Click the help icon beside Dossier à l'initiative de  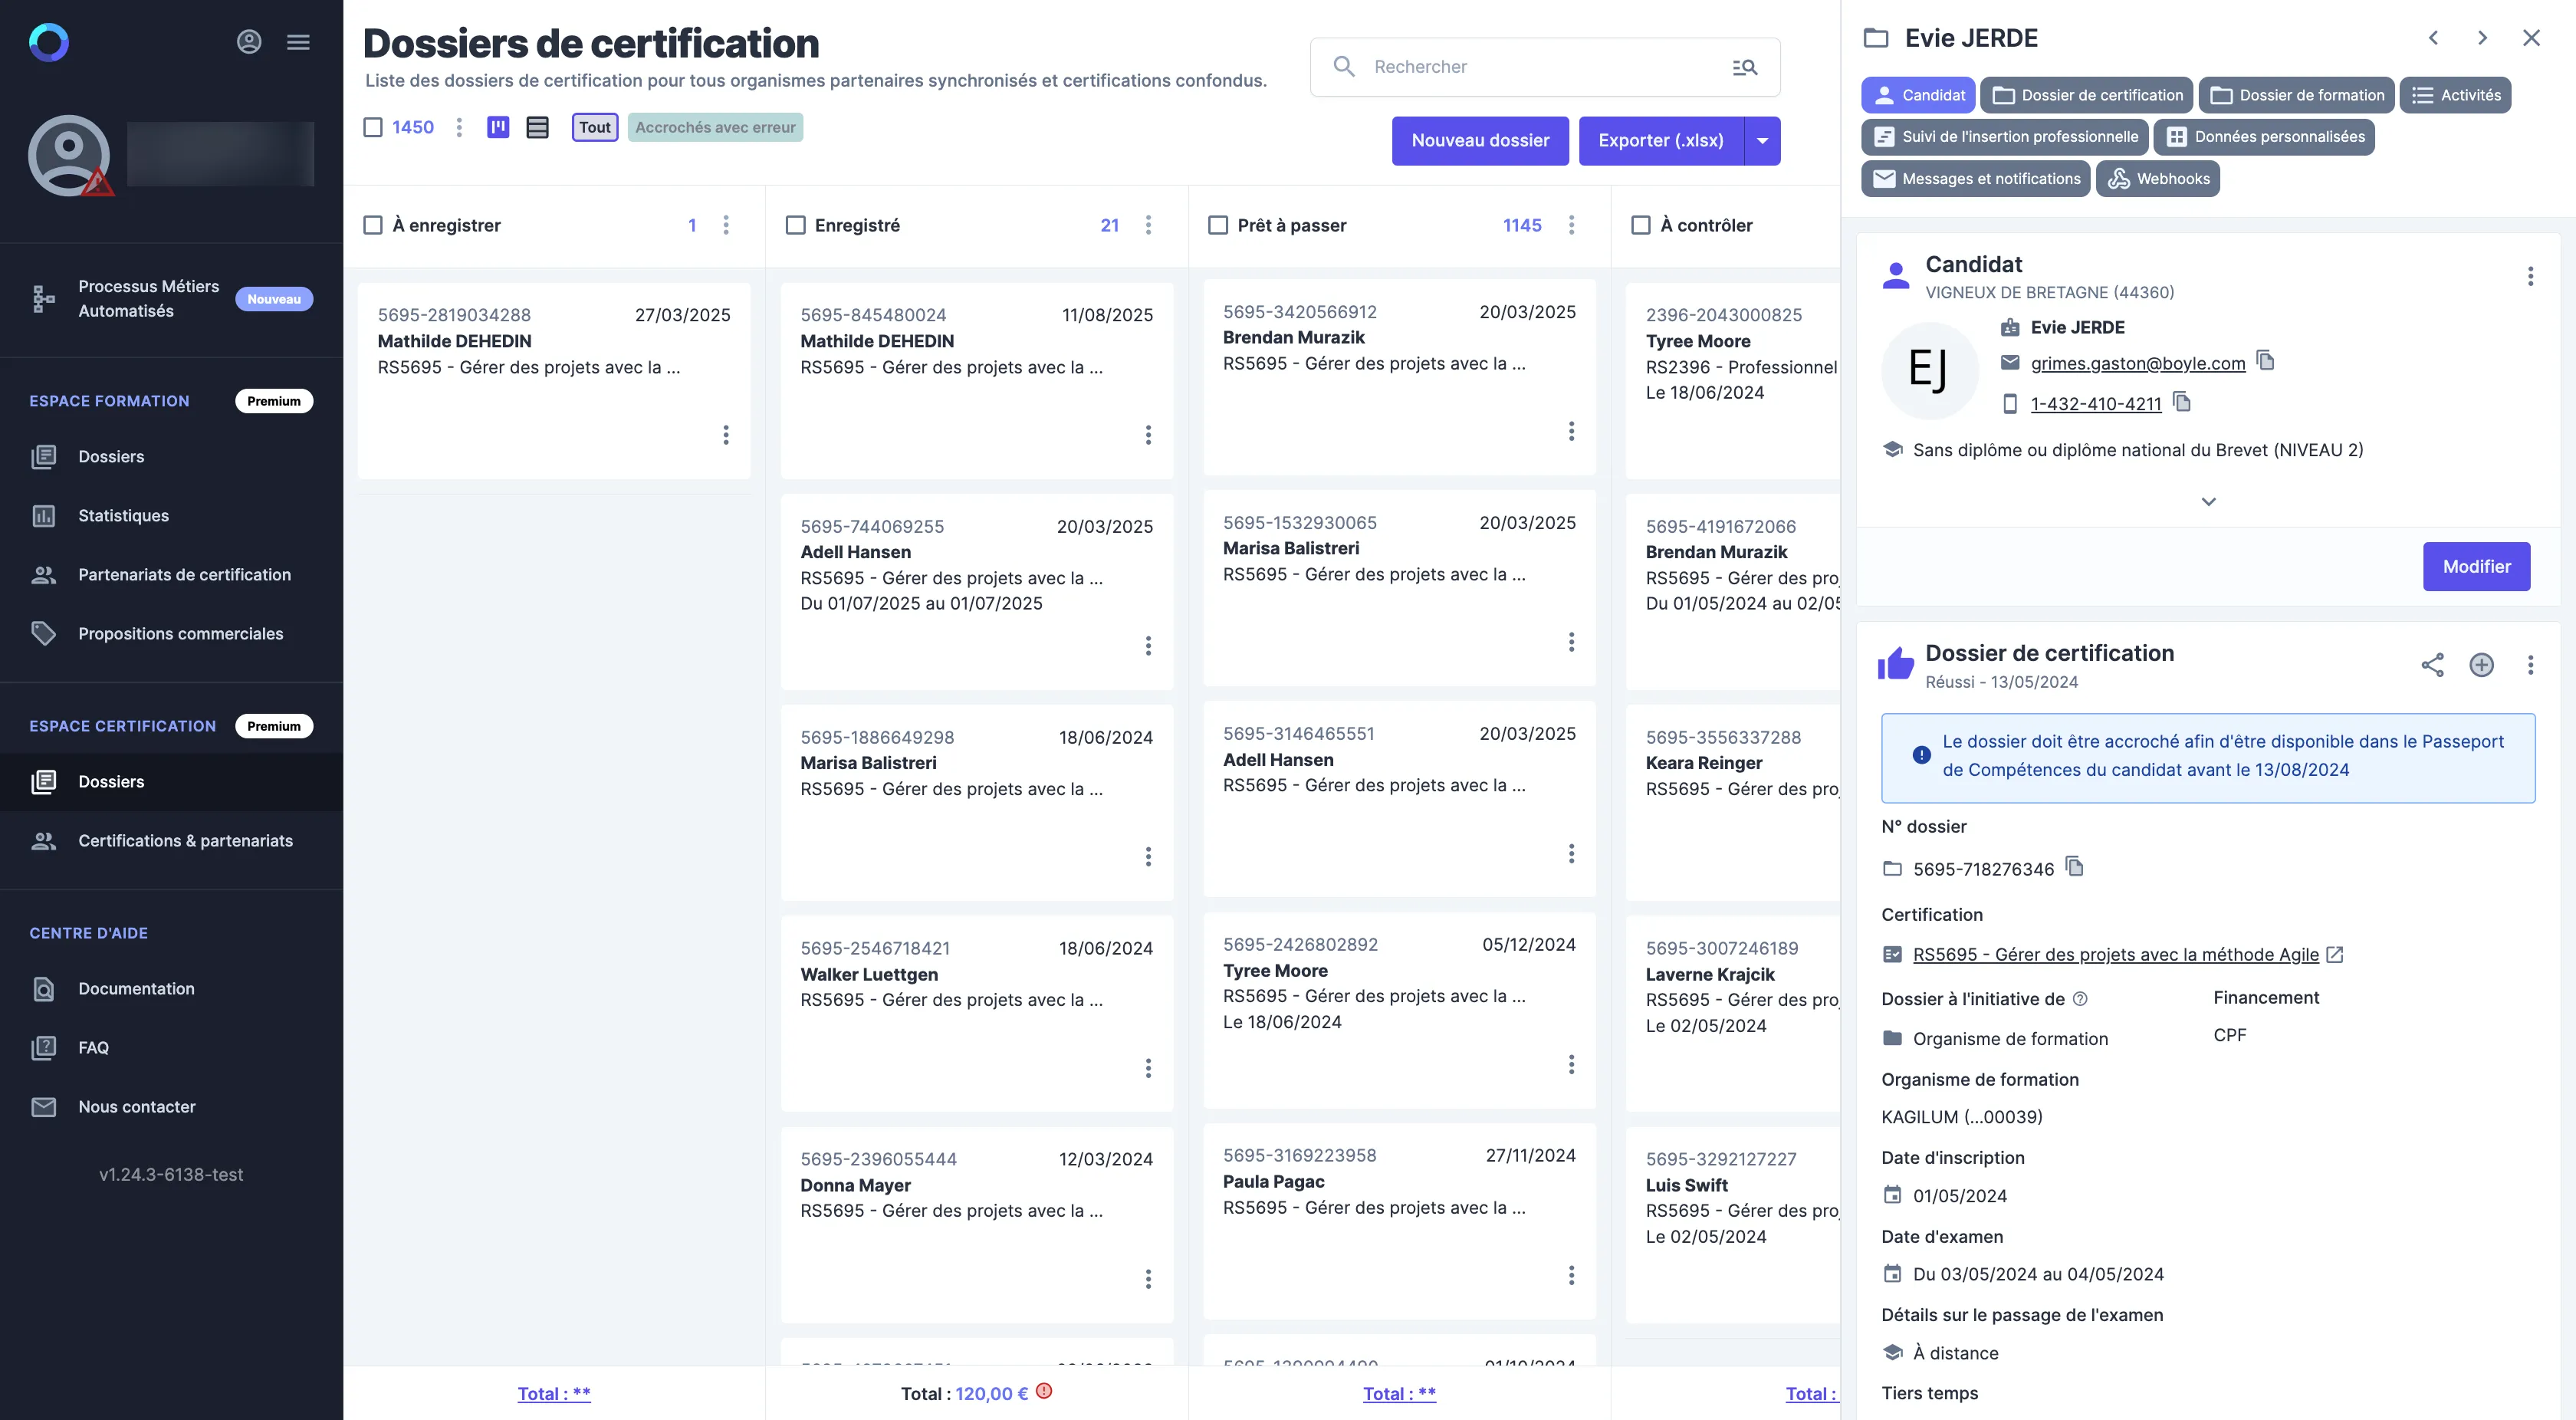coord(2080,999)
